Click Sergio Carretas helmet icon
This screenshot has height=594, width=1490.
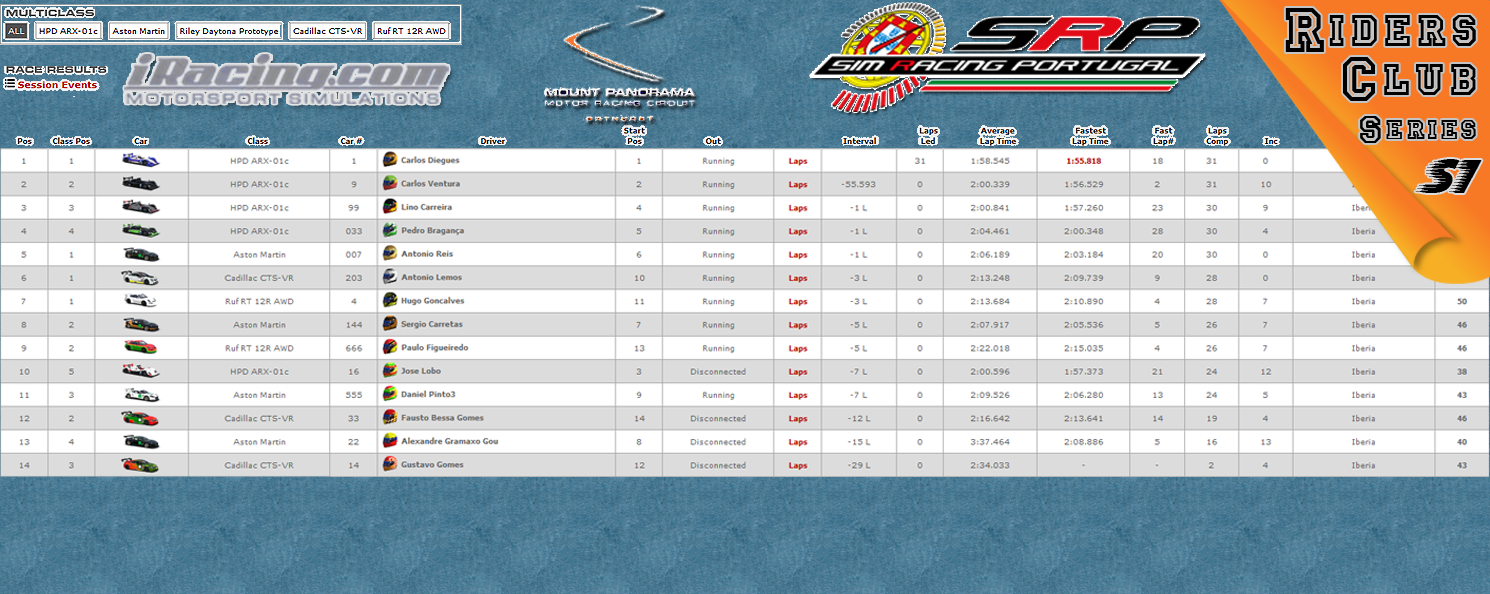(390, 324)
